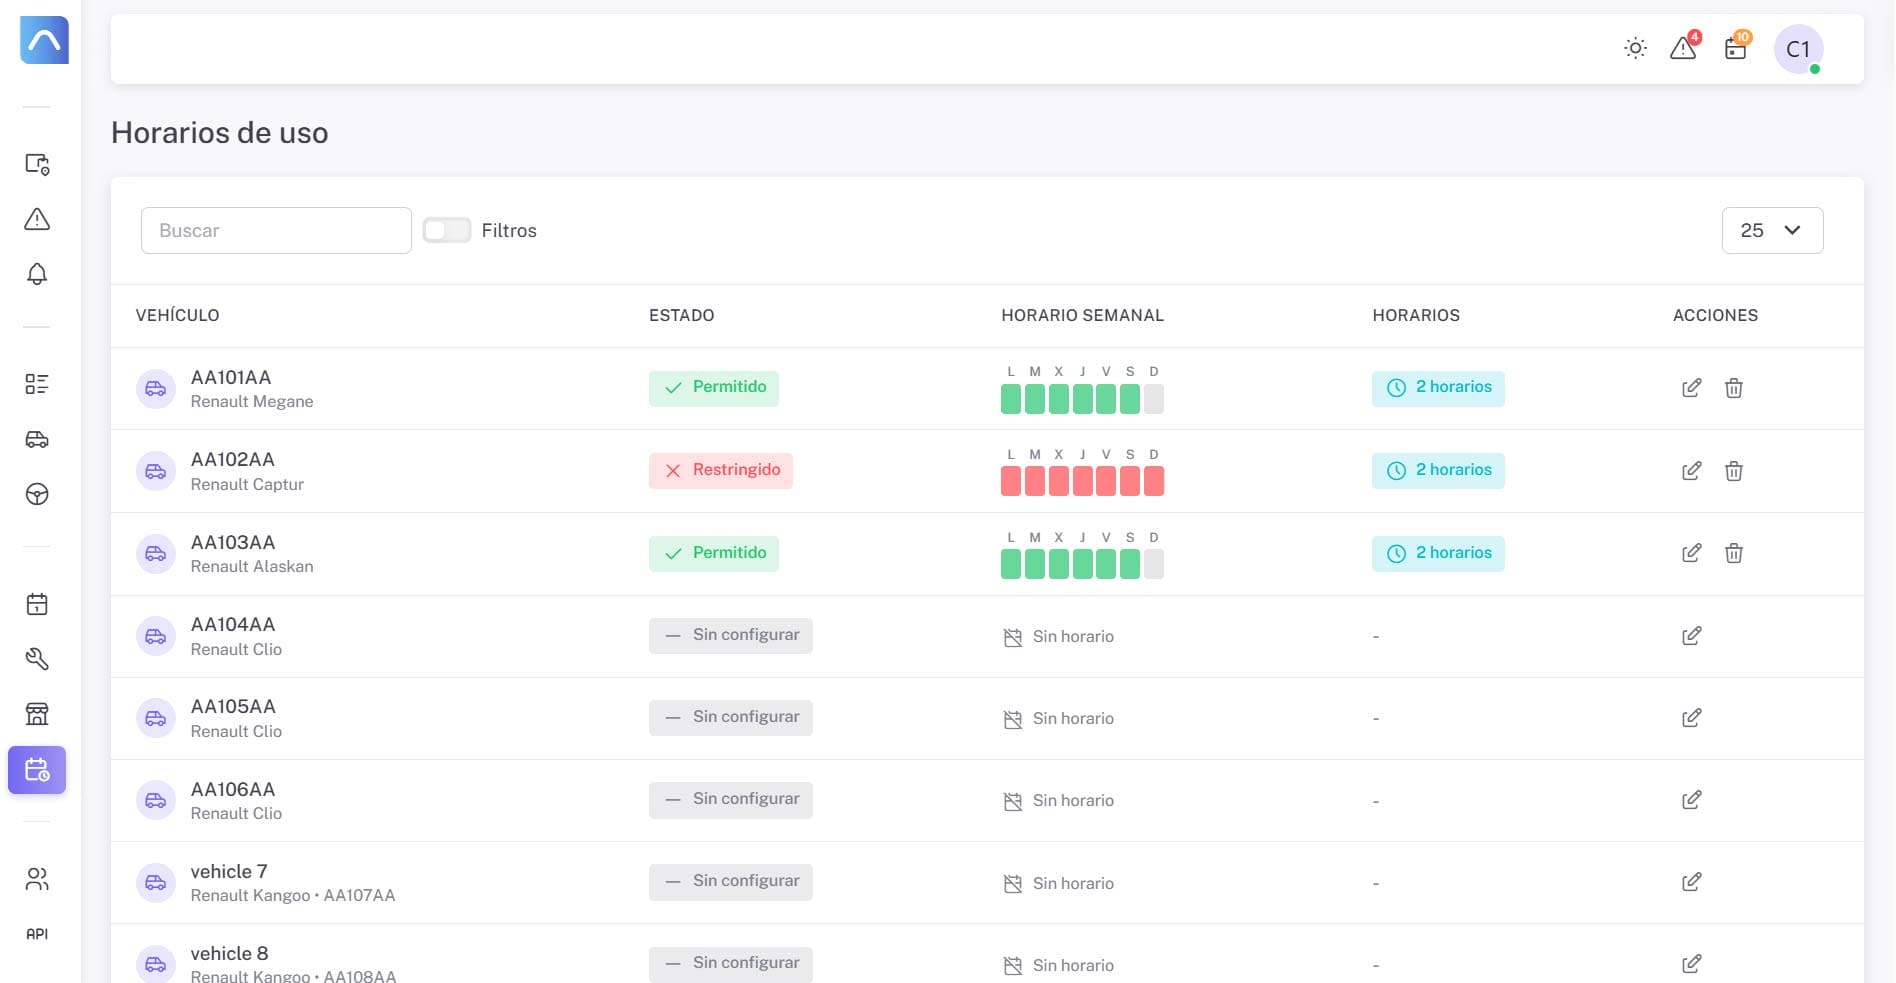Open the 25 rows-per-page dropdown
Screen dimensions: 1896x983
[1772, 230]
